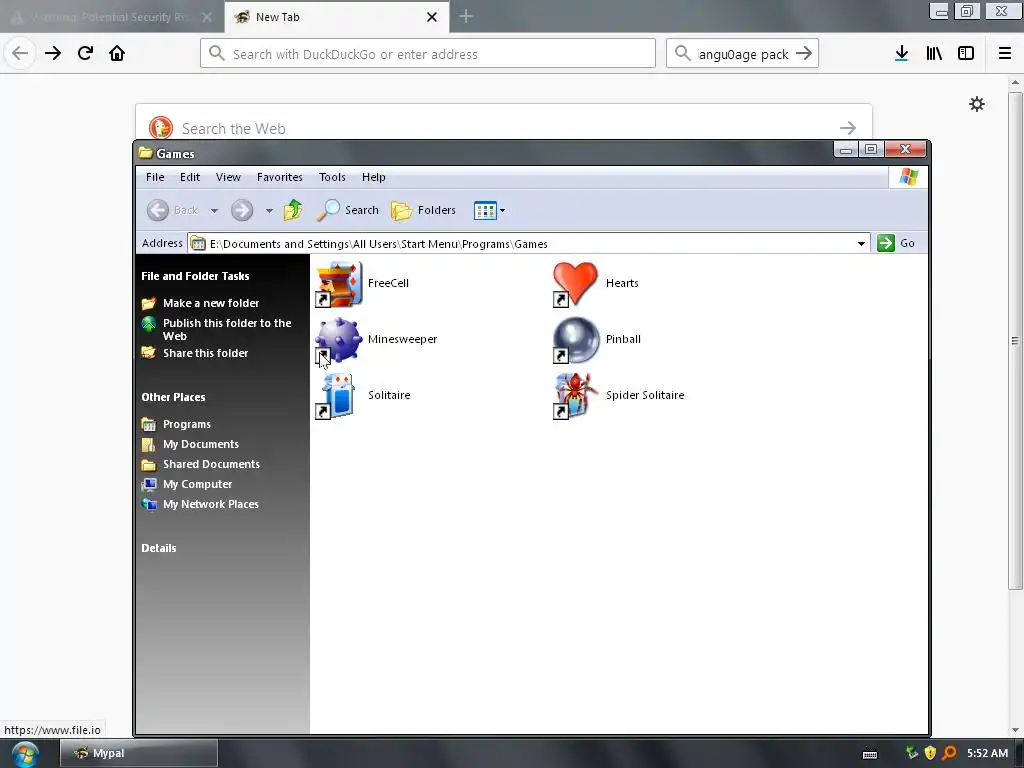Open the Help menu

pyautogui.click(x=374, y=177)
